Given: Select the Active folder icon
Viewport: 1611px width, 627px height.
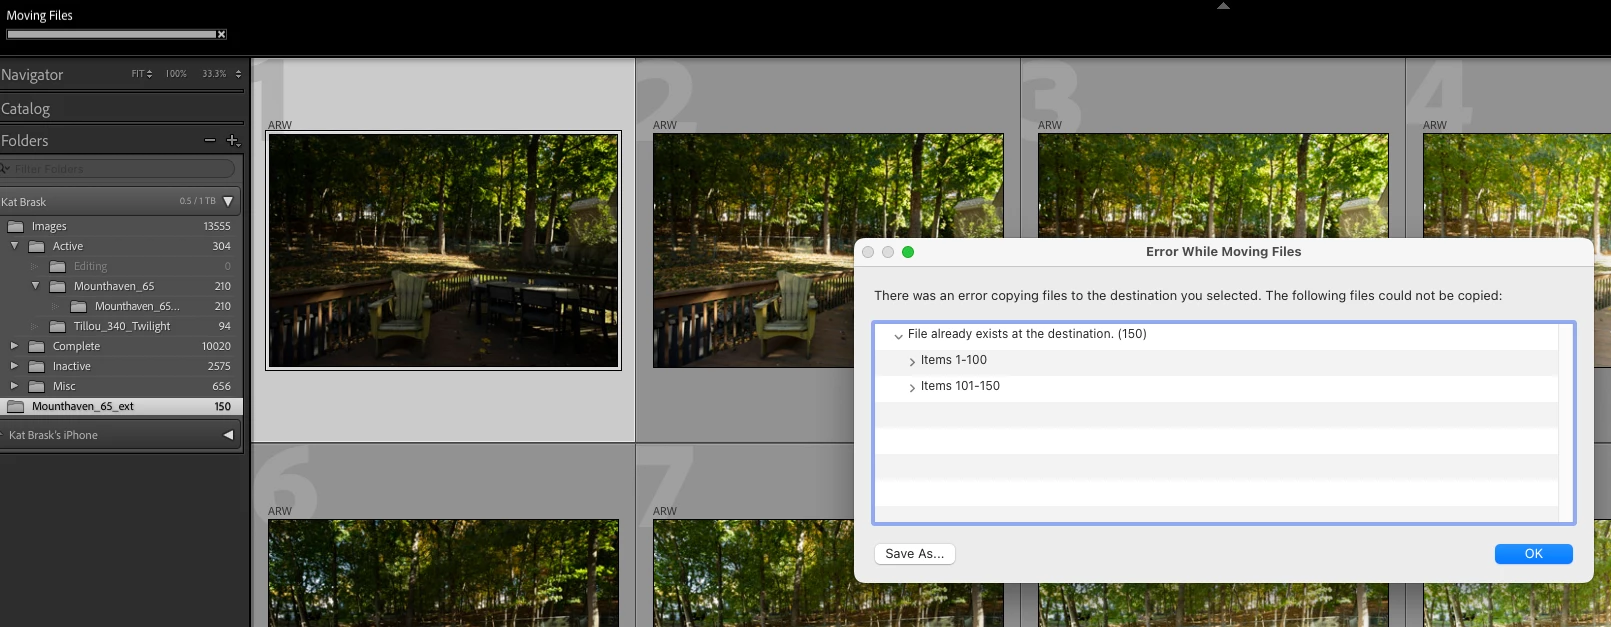Looking at the screenshot, I should click(x=37, y=246).
